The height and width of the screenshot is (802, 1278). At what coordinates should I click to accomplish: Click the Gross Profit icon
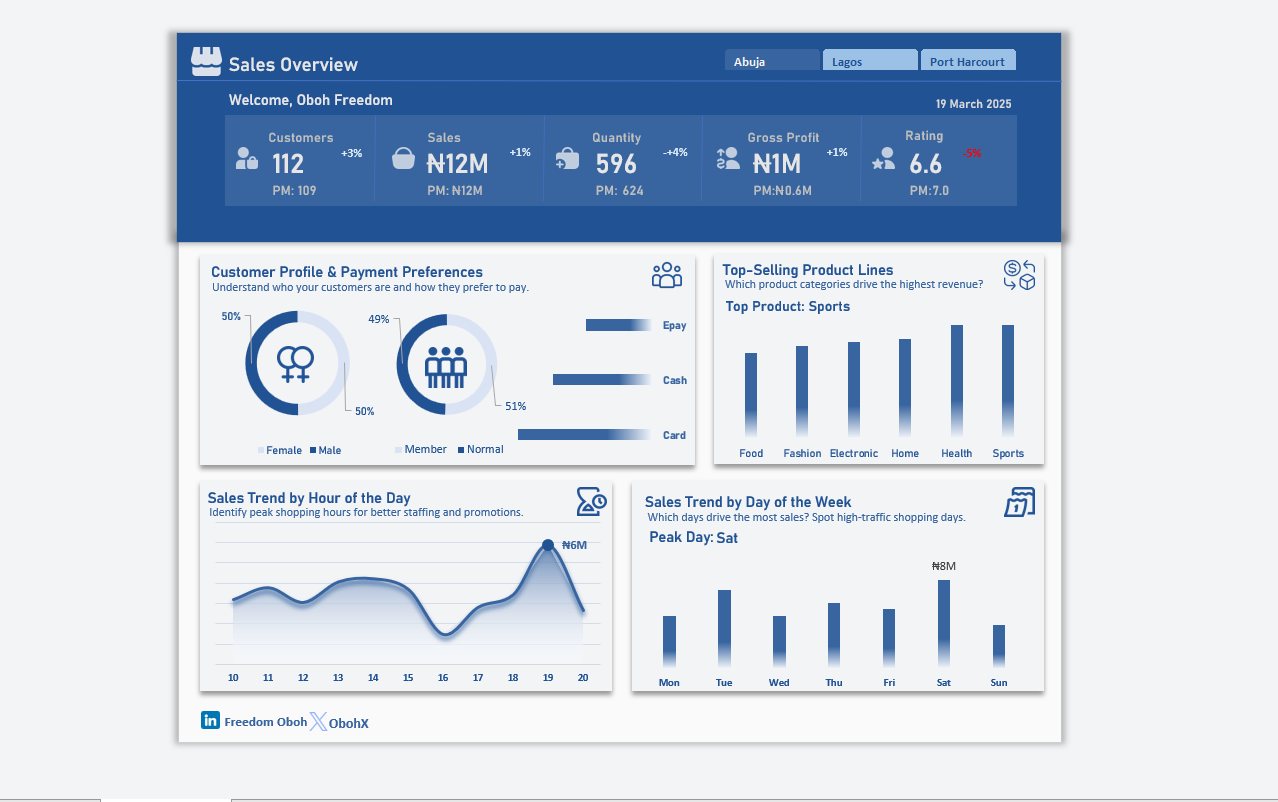click(x=728, y=158)
